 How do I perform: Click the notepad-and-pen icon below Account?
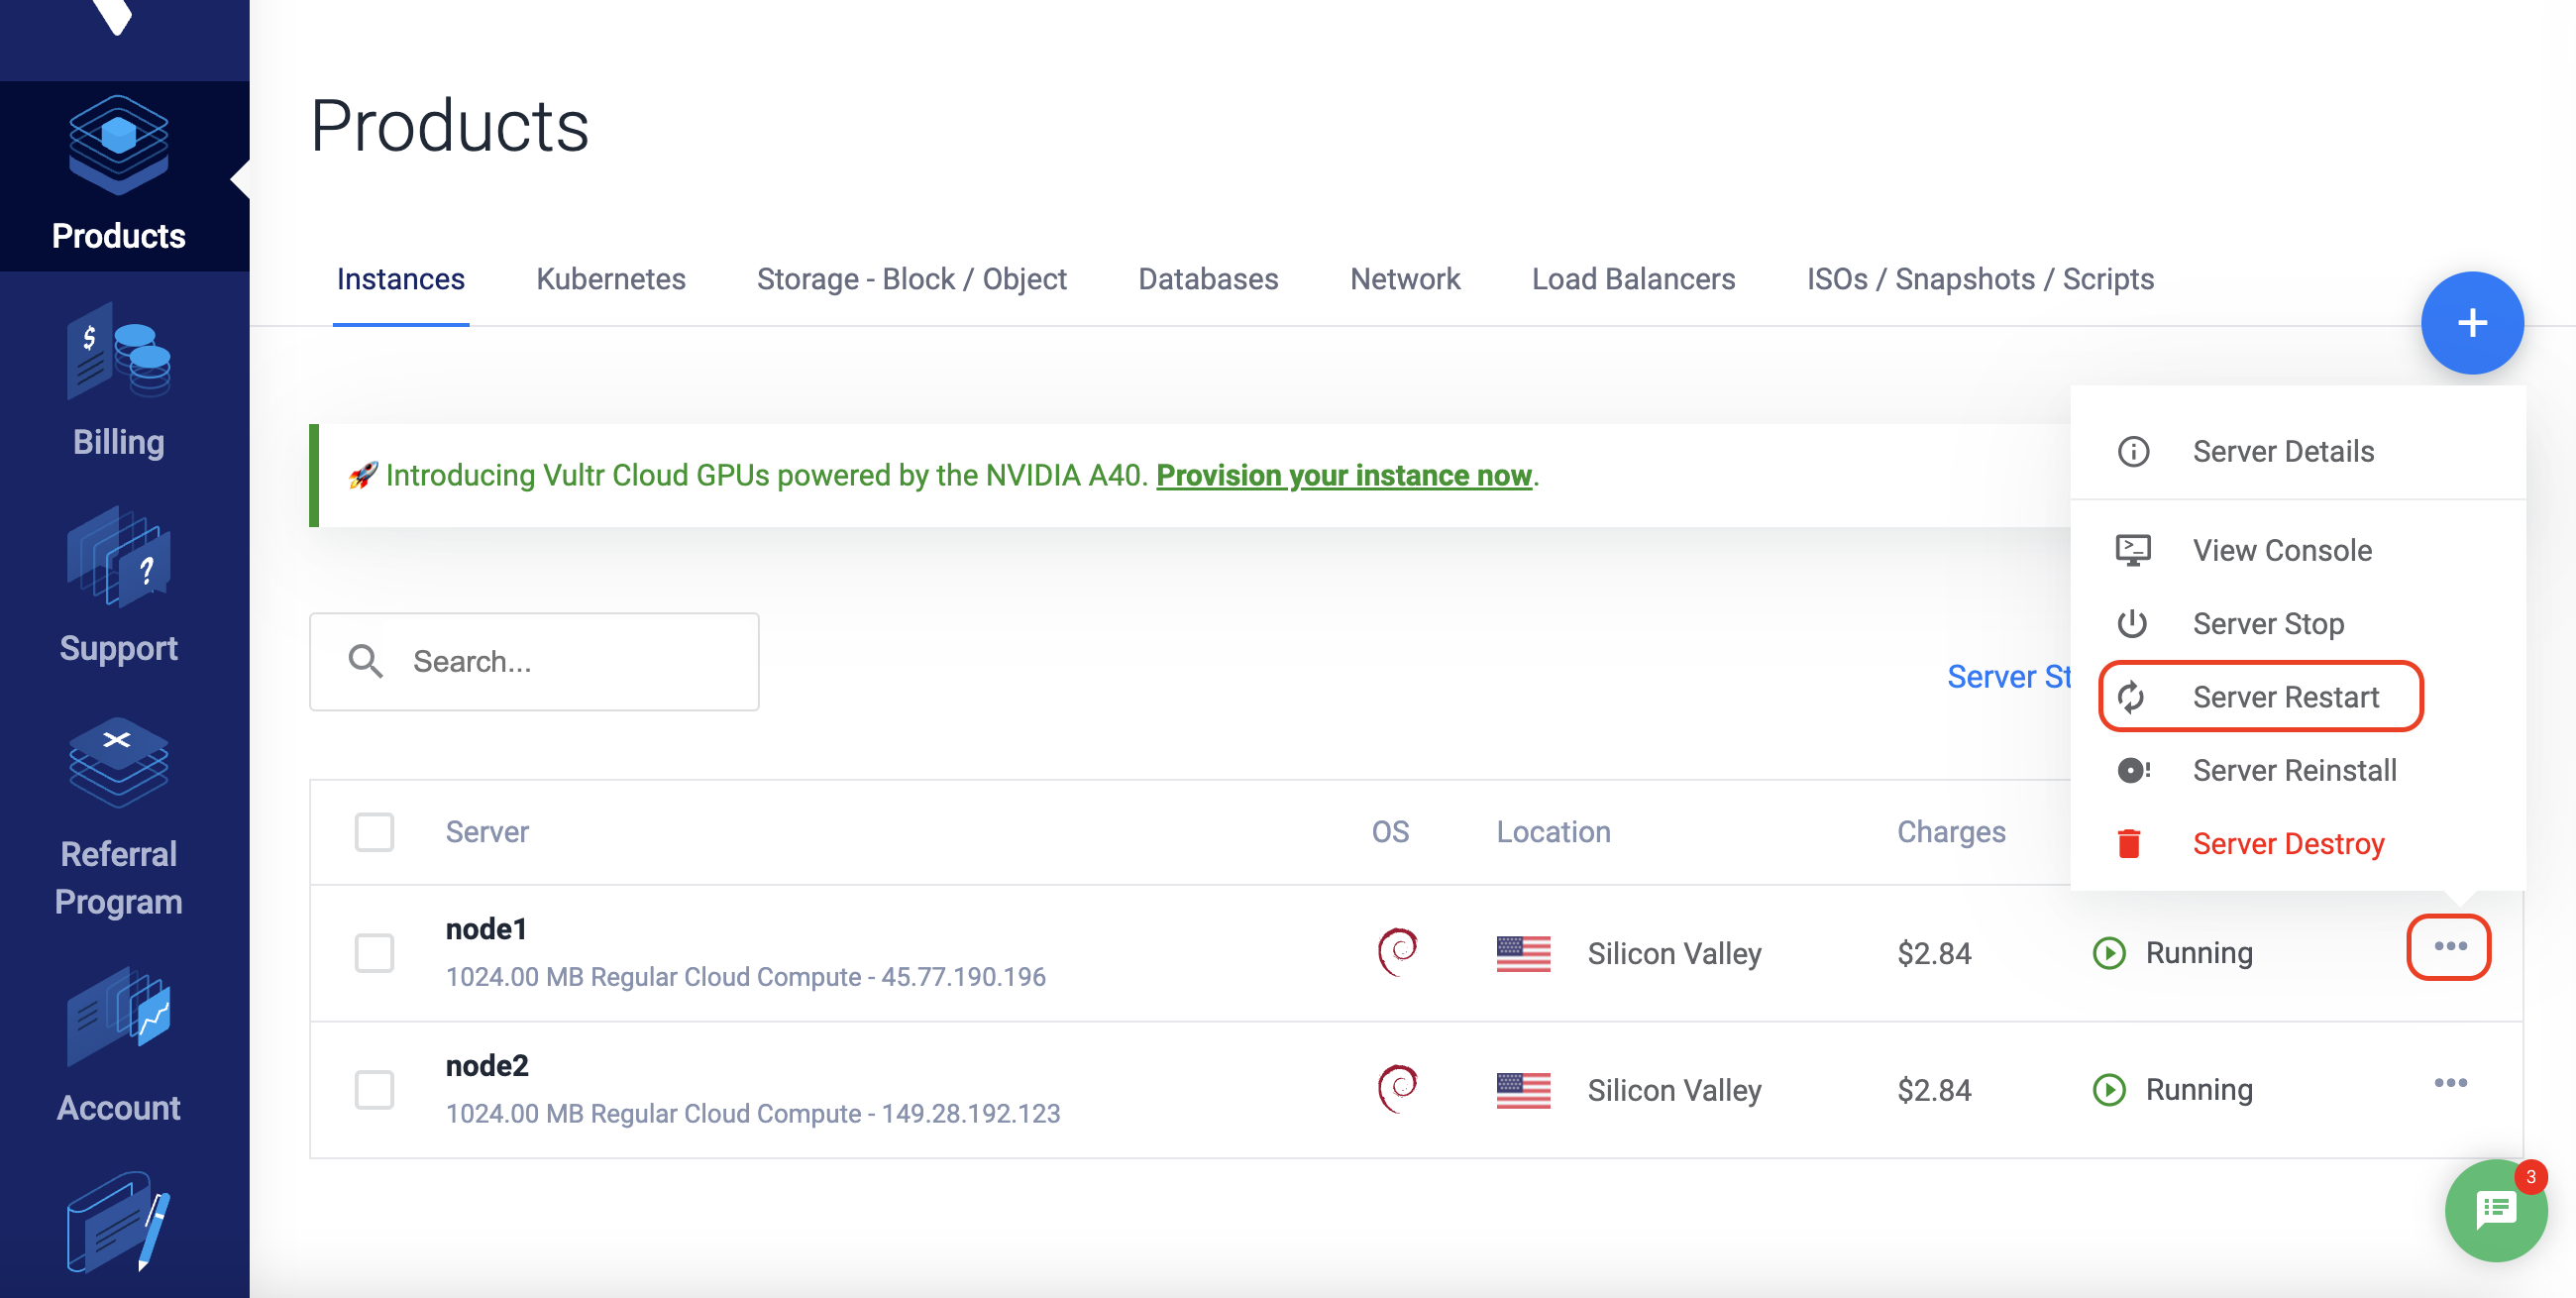click(119, 1223)
